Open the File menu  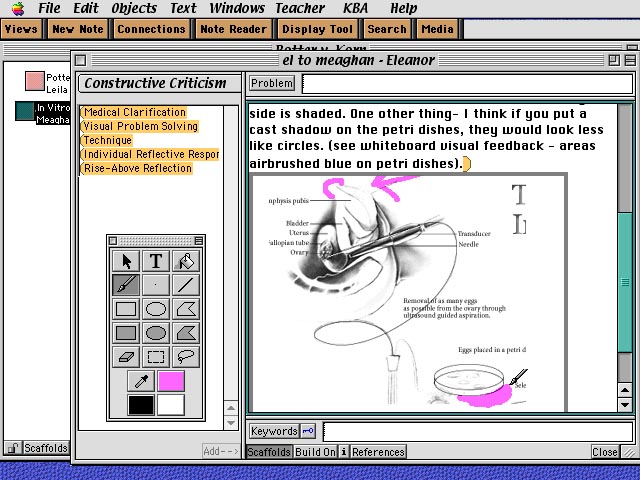49,8
